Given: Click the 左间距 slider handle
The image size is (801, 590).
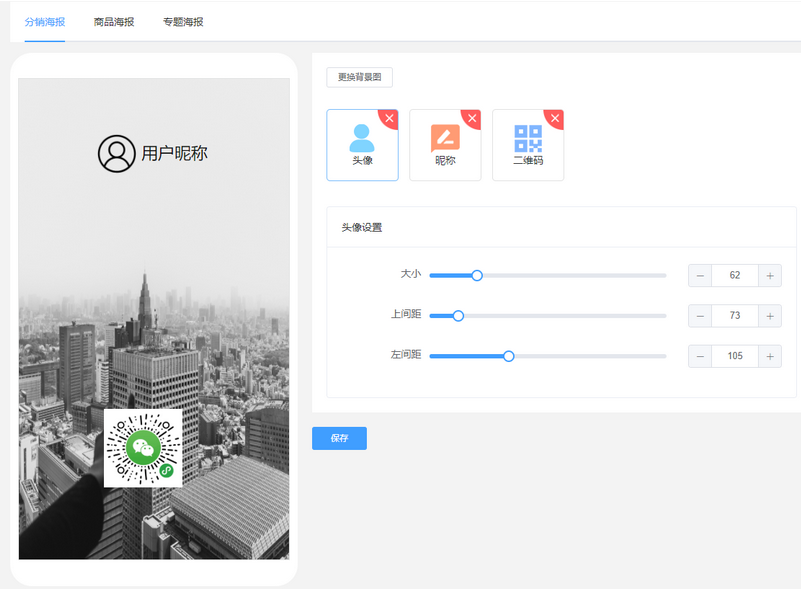Looking at the screenshot, I should pos(508,356).
